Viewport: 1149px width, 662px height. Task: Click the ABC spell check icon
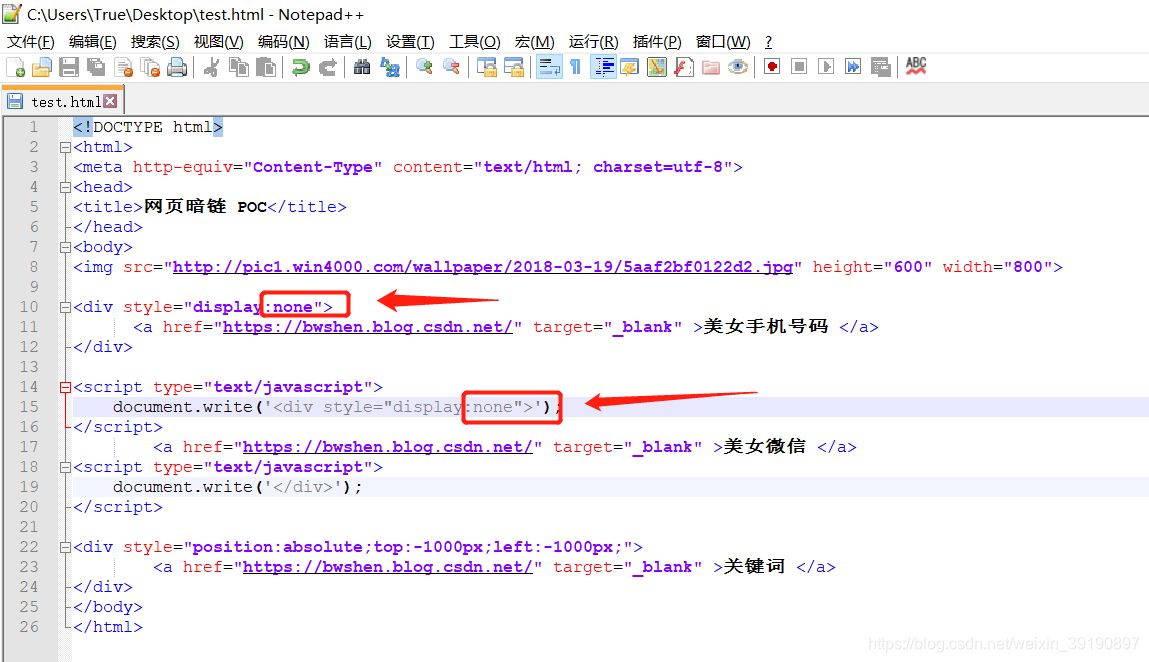tap(916, 67)
